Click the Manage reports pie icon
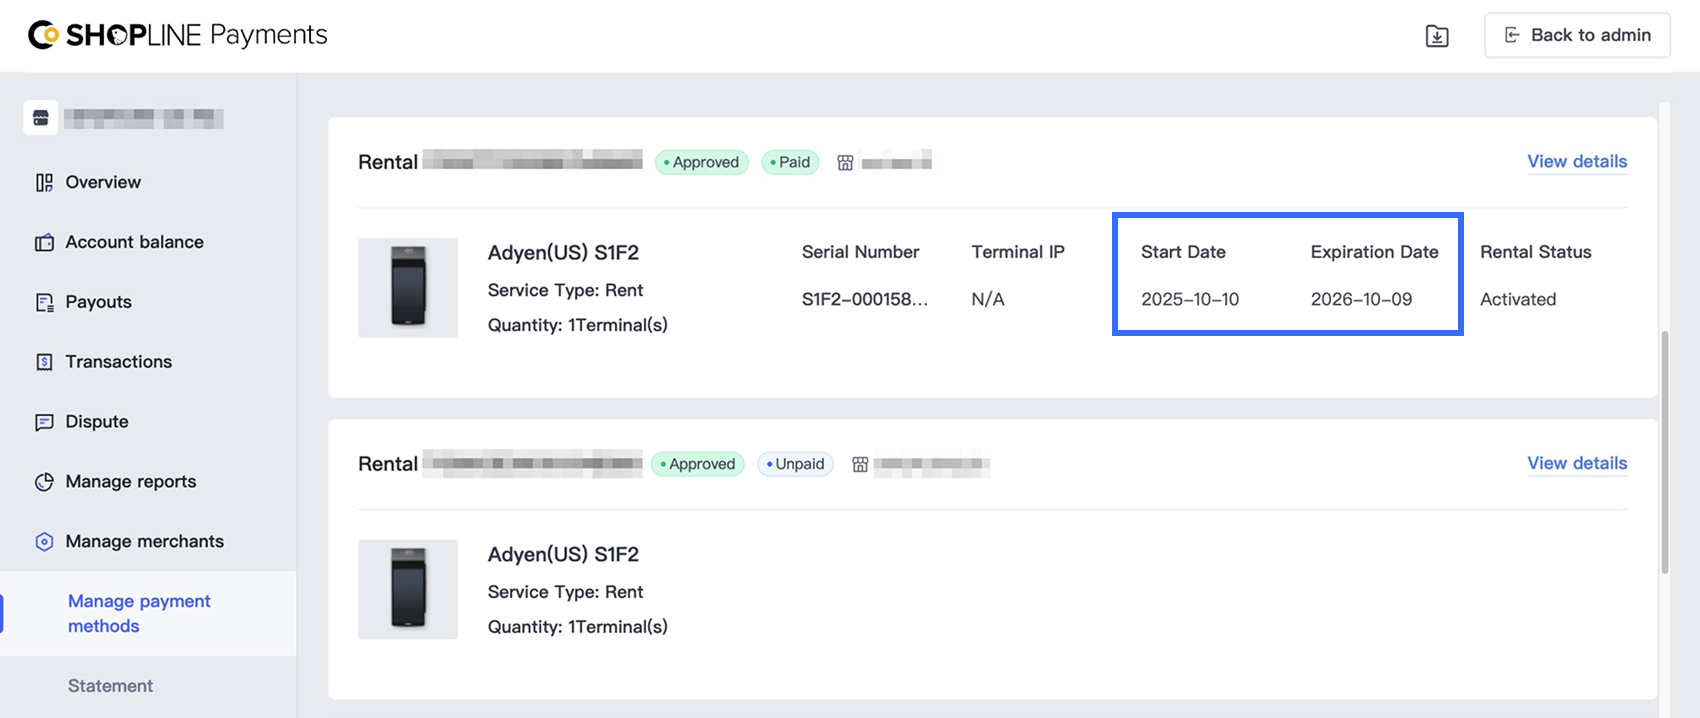The image size is (1700, 718). click(44, 482)
